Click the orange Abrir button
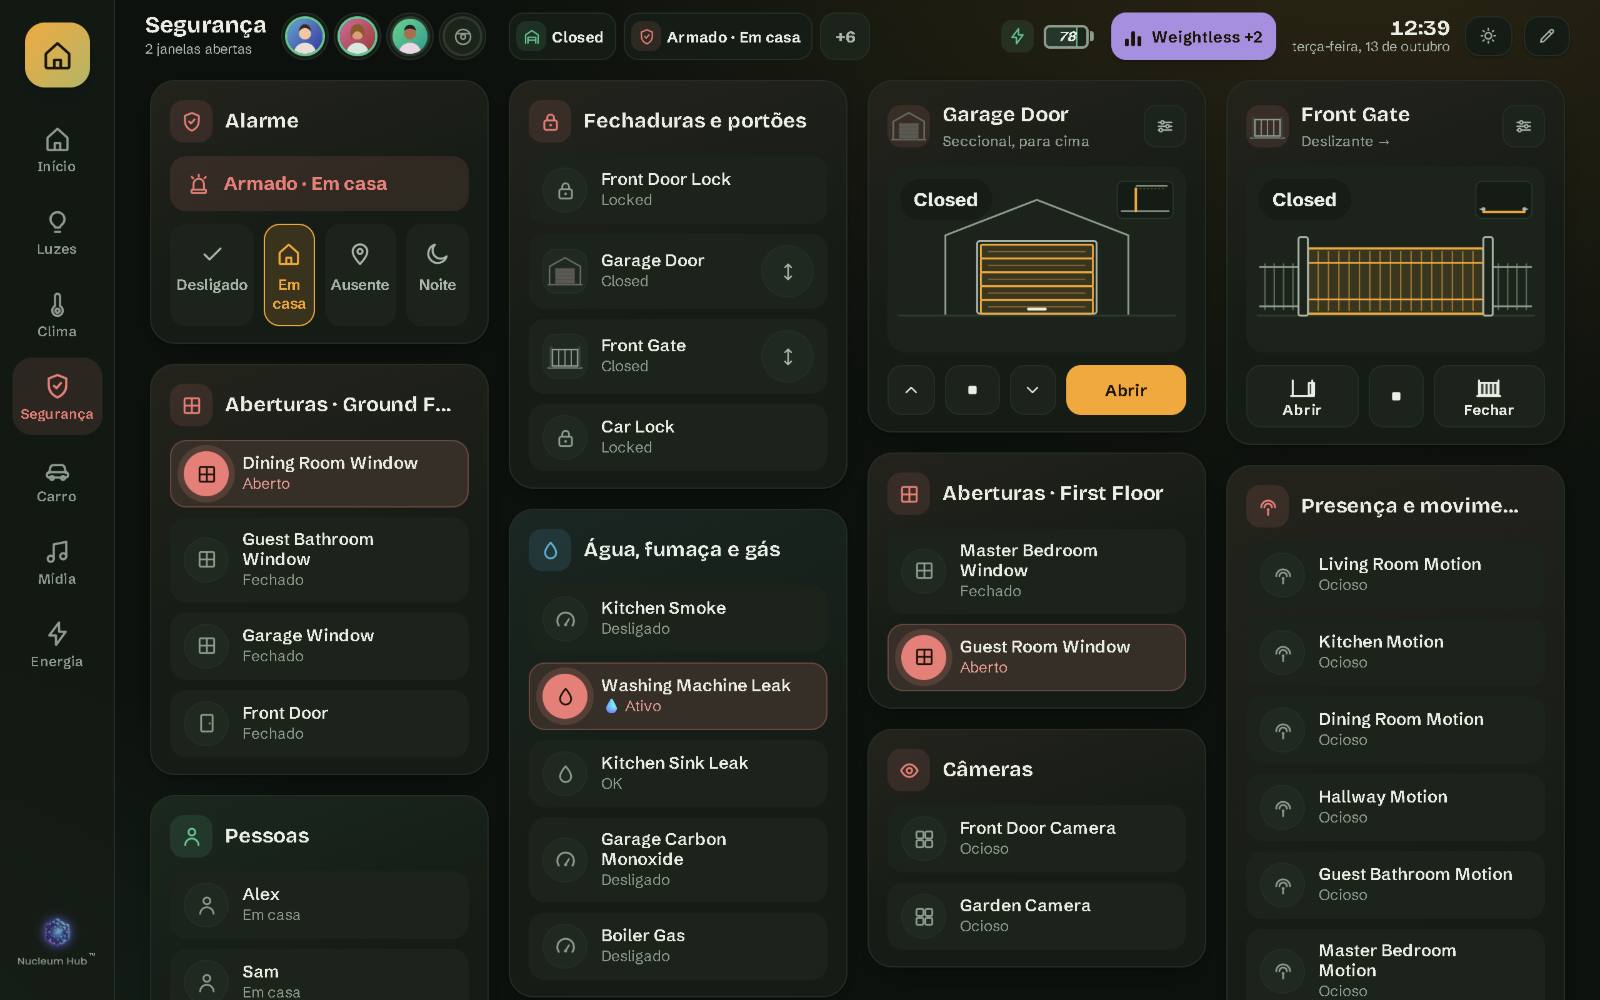The image size is (1600, 1000). (x=1126, y=390)
